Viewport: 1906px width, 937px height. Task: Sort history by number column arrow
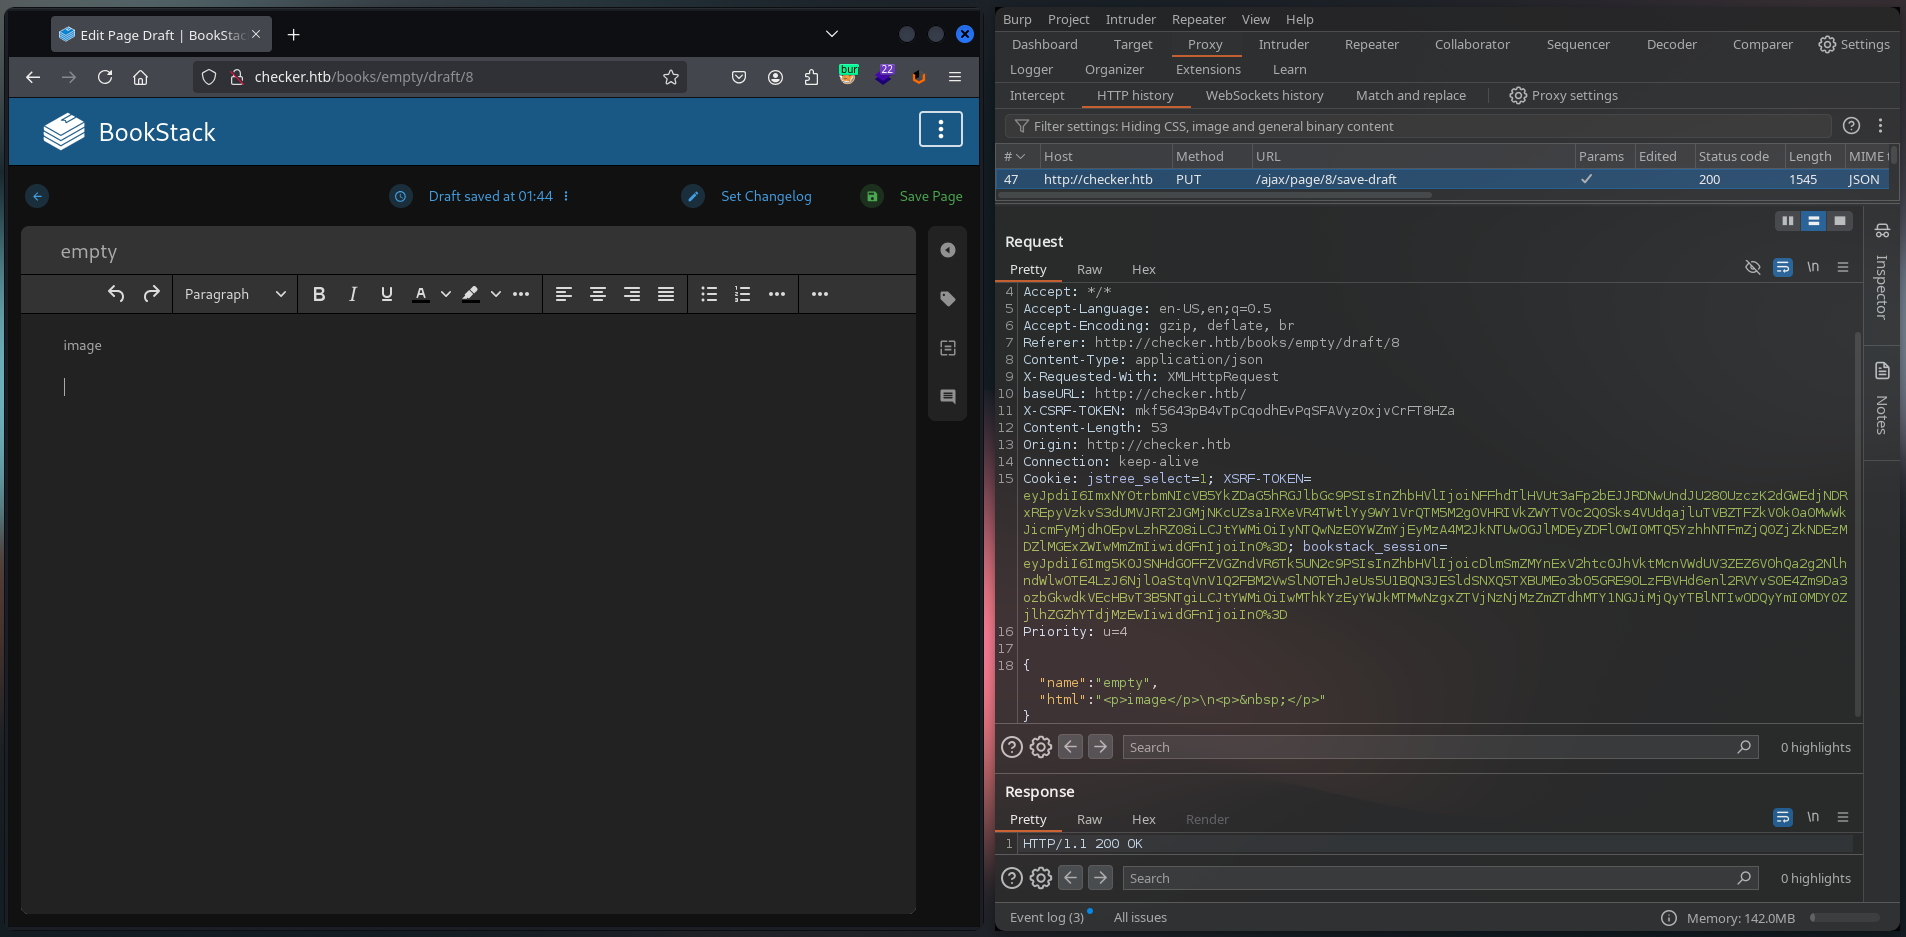tap(1020, 156)
